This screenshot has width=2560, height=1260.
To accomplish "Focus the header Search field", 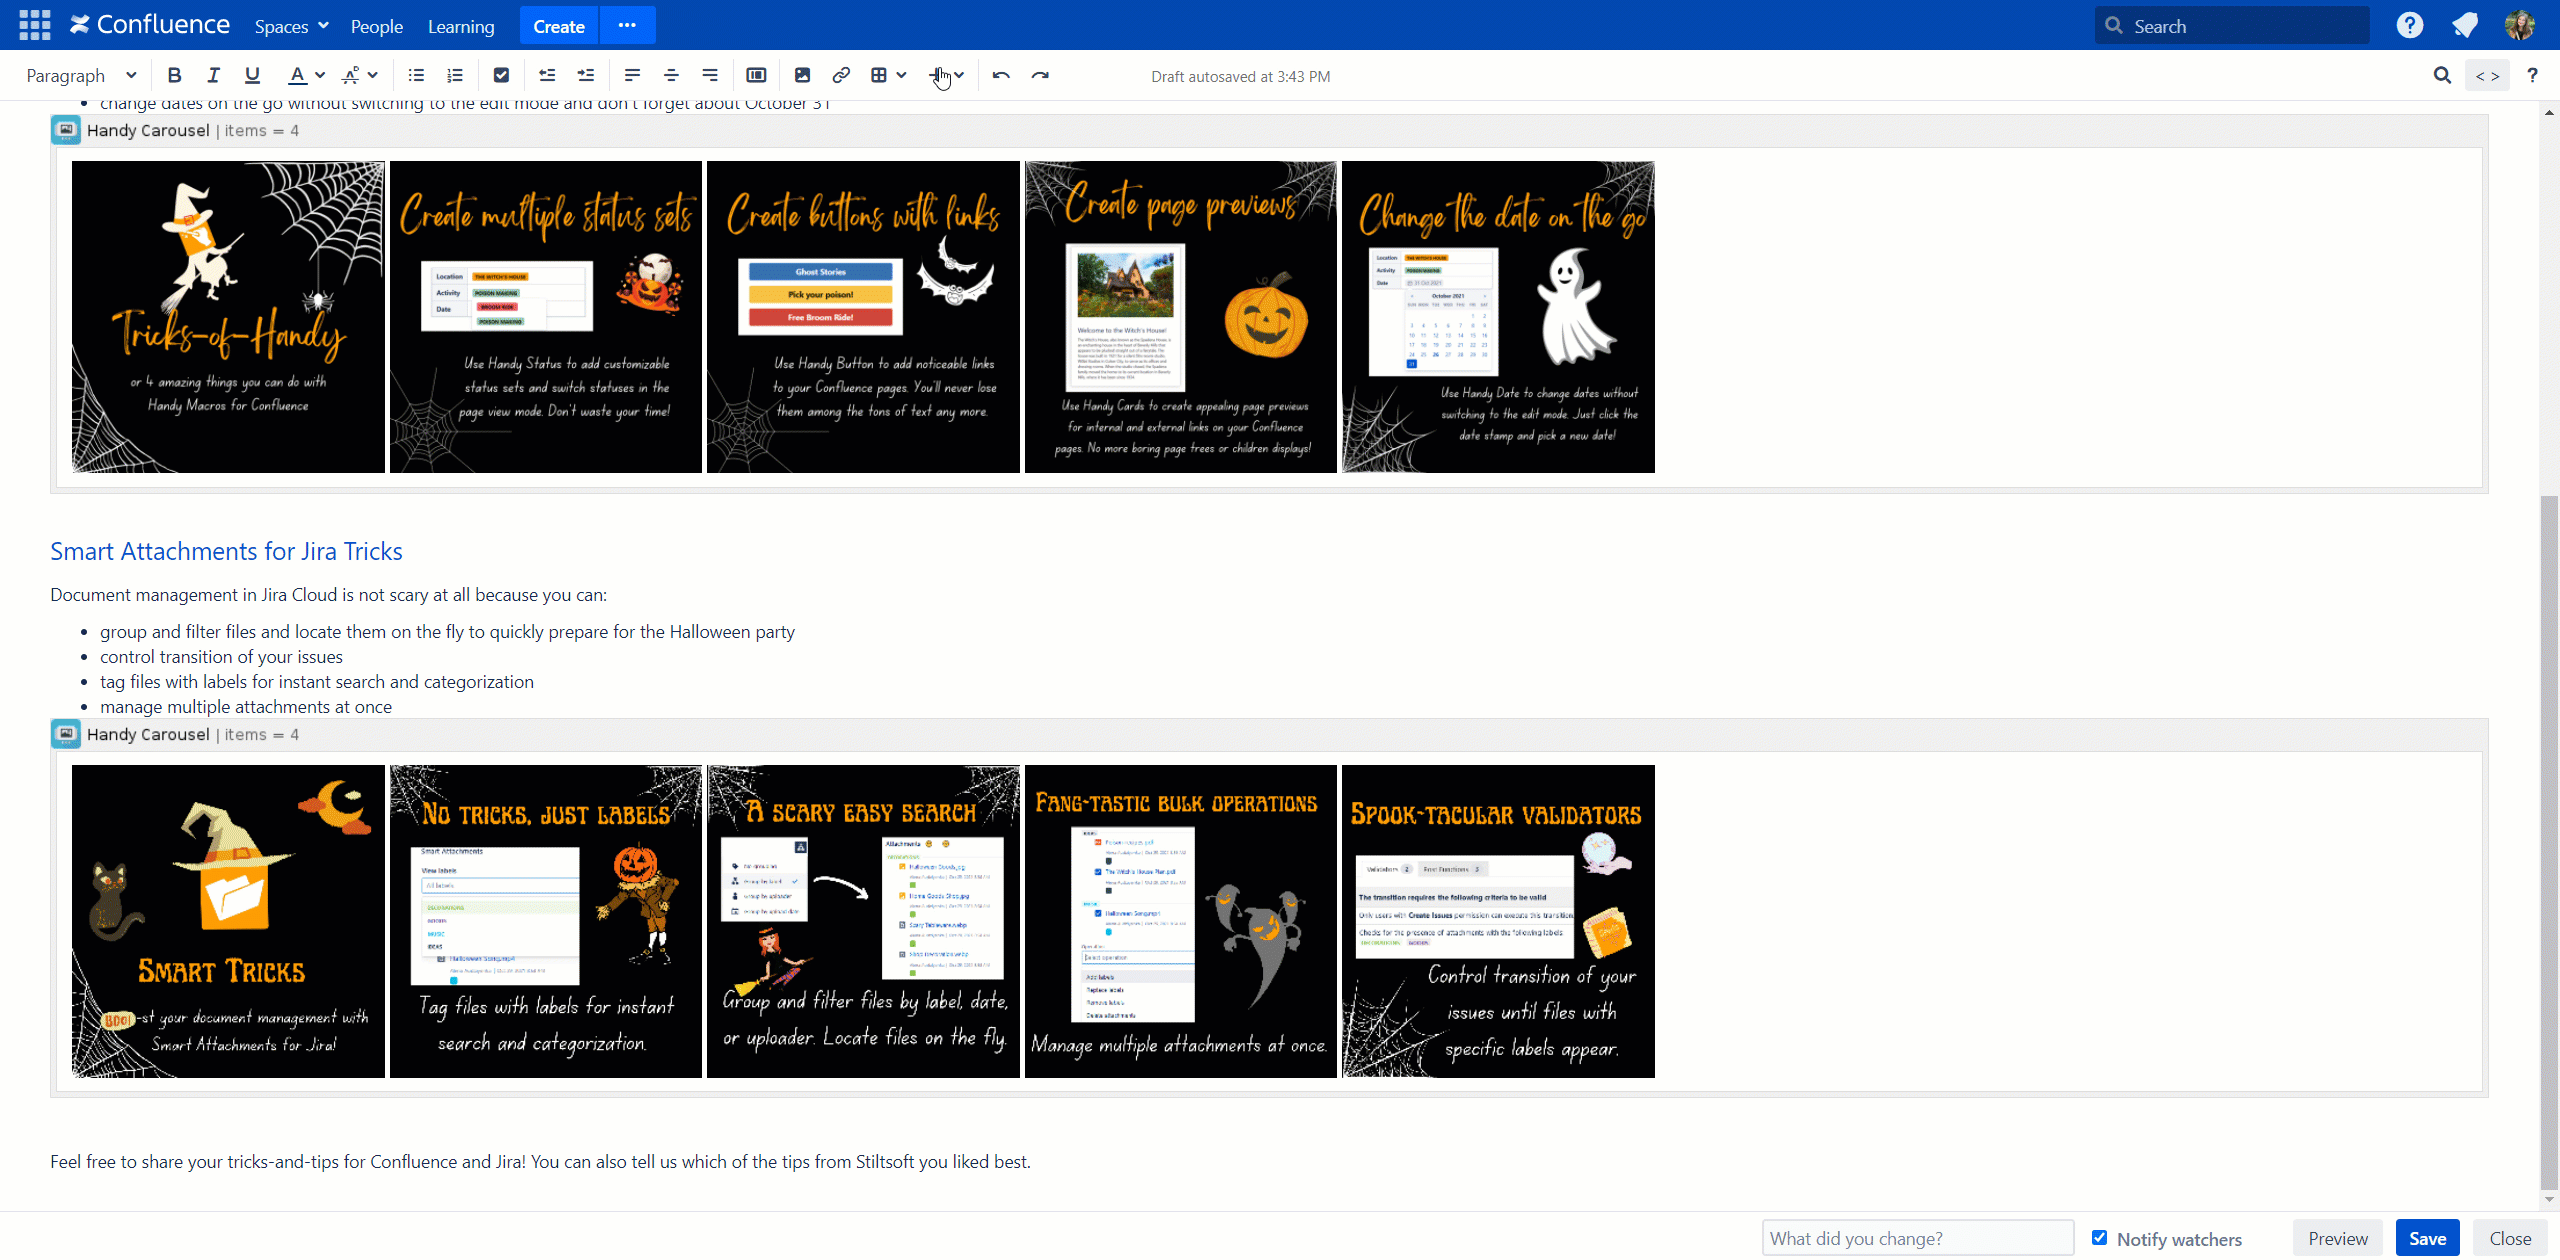I will (x=2232, y=26).
